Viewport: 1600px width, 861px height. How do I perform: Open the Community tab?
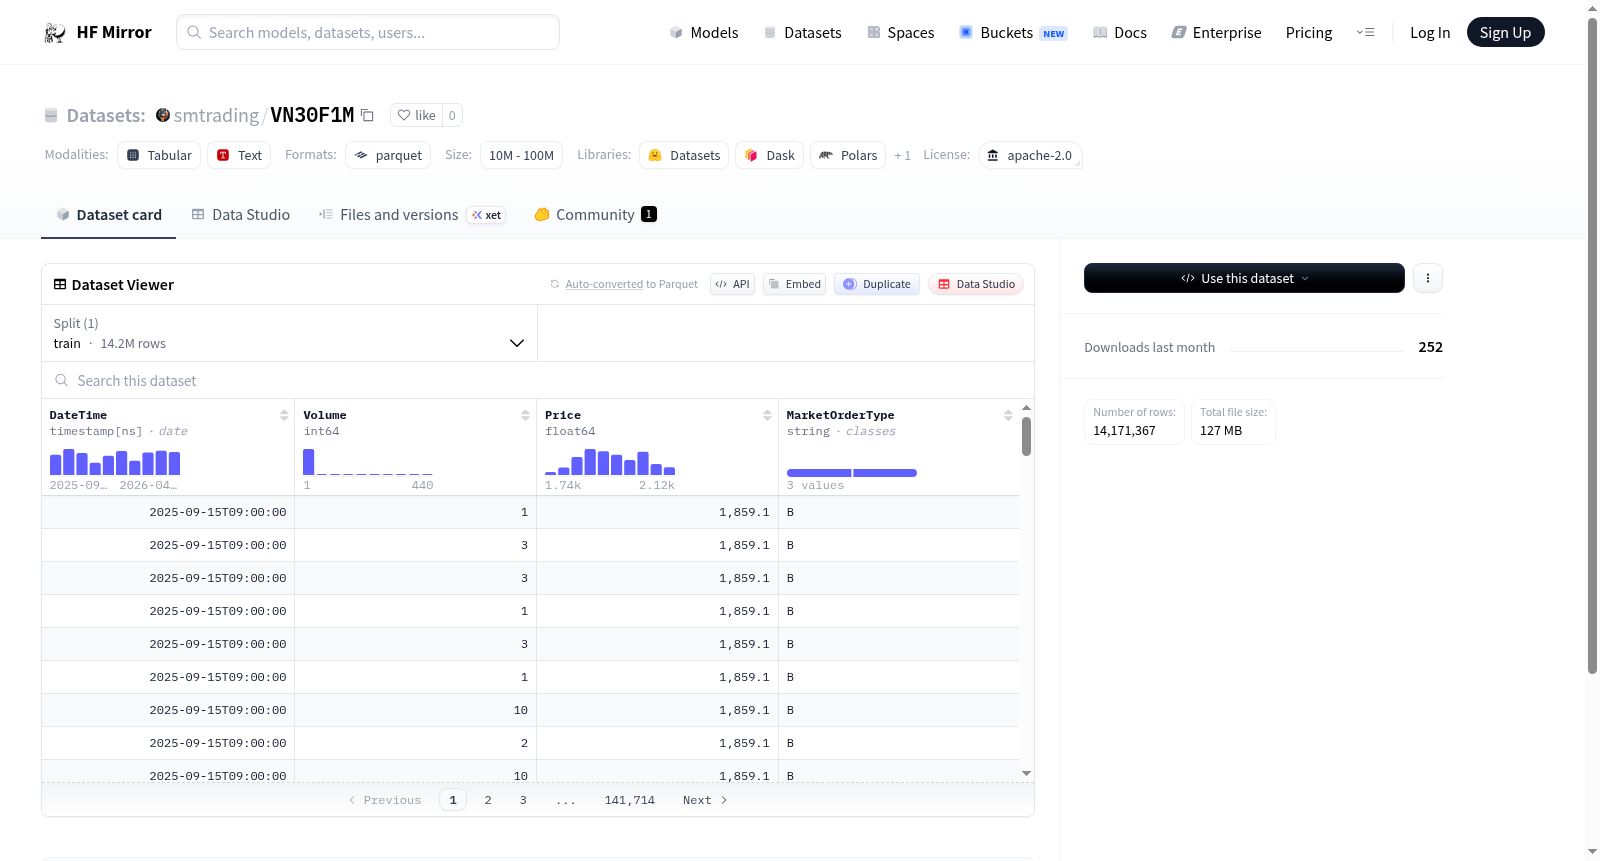pos(595,214)
